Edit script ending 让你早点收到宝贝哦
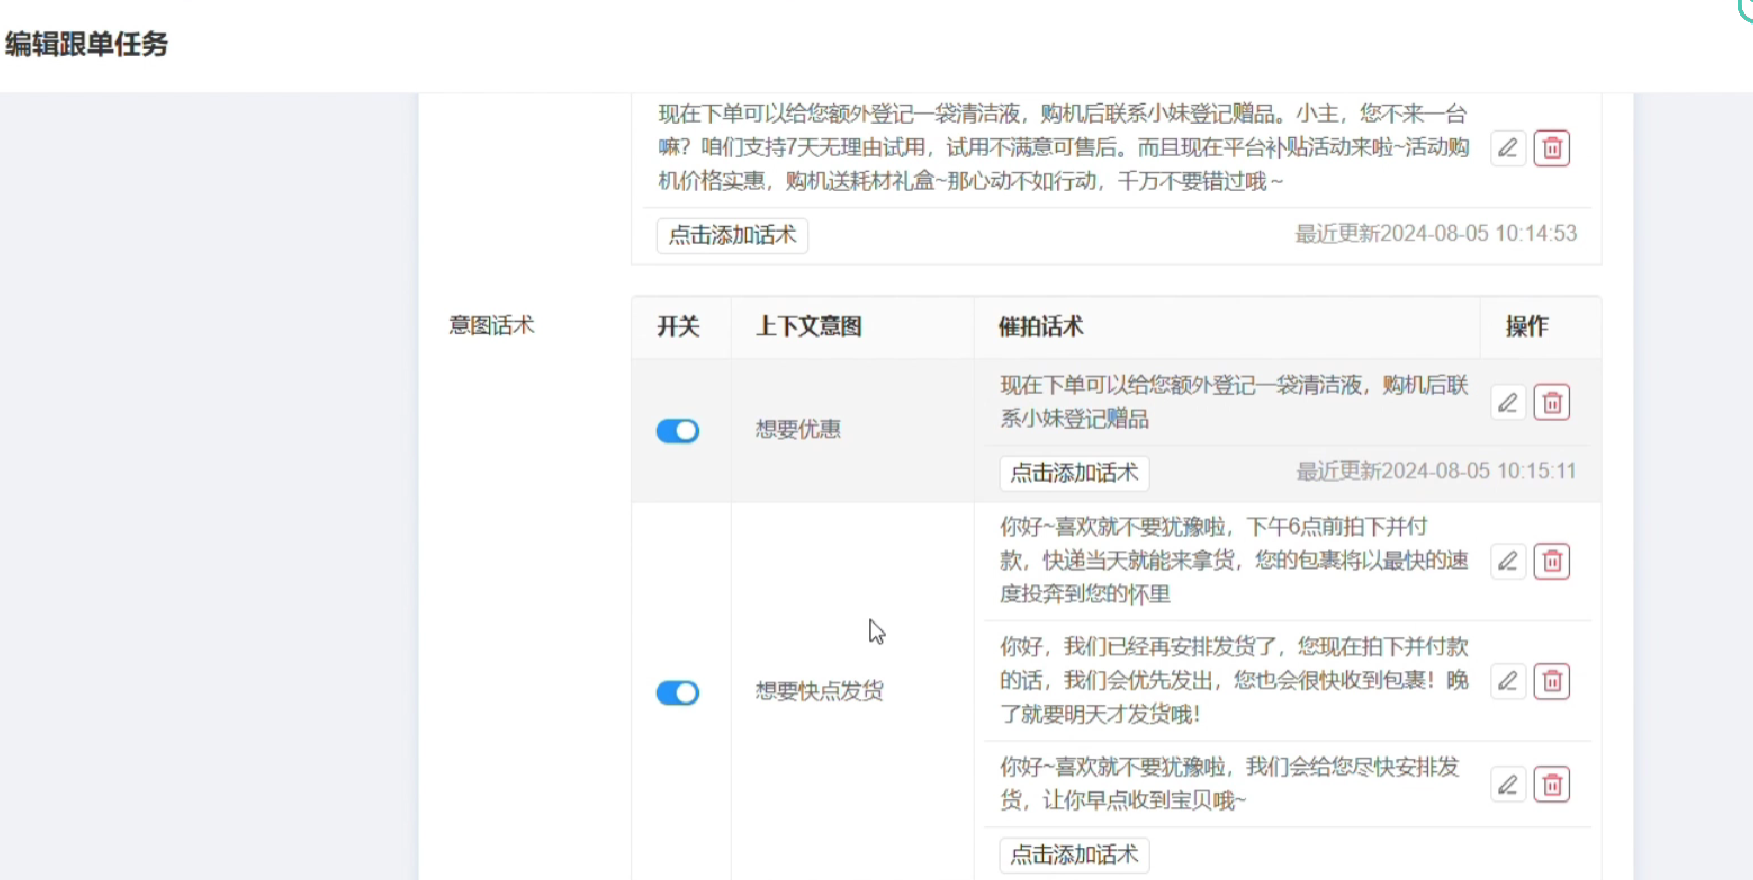1753x880 pixels. click(1508, 784)
